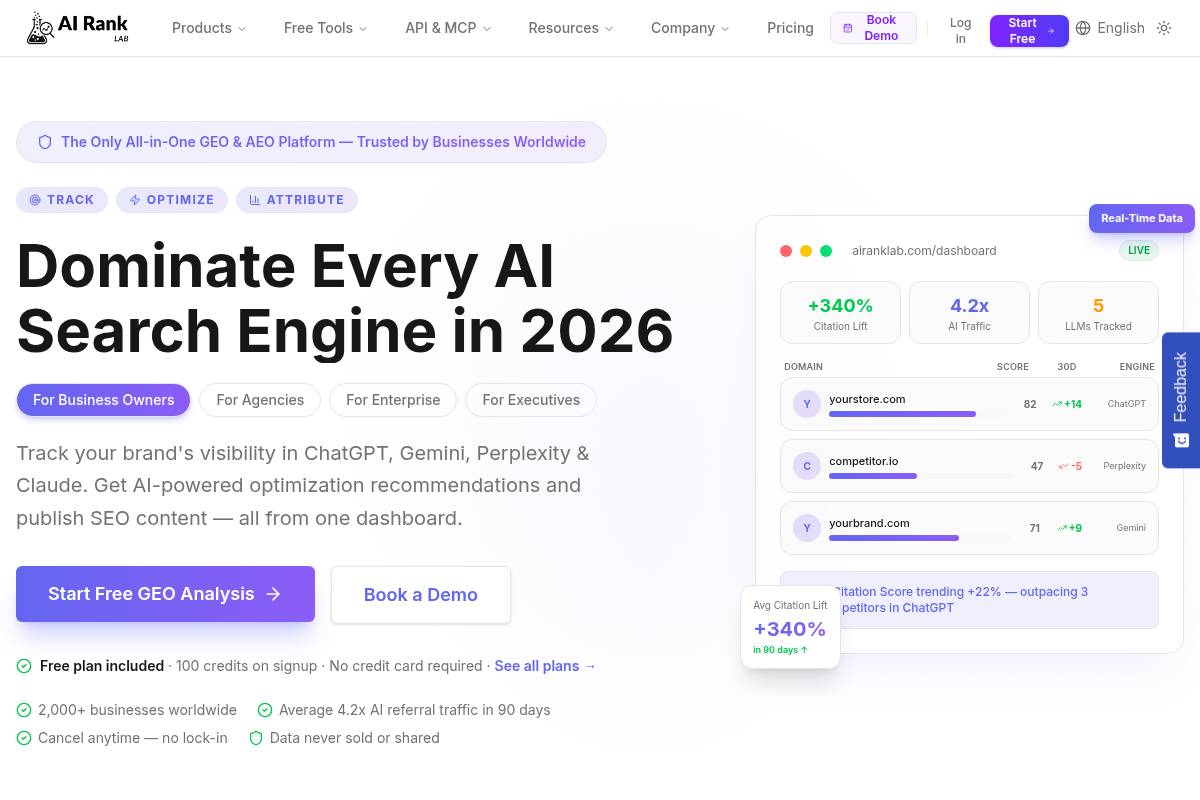This screenshot has width=1200, height=800.
Task: Click the DOMAIN column header
Action: point(804,367)
